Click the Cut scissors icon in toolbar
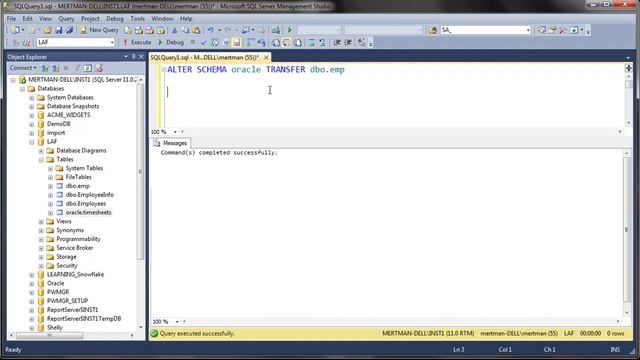This screenshot has height=360, width=640. pos(175,30)
